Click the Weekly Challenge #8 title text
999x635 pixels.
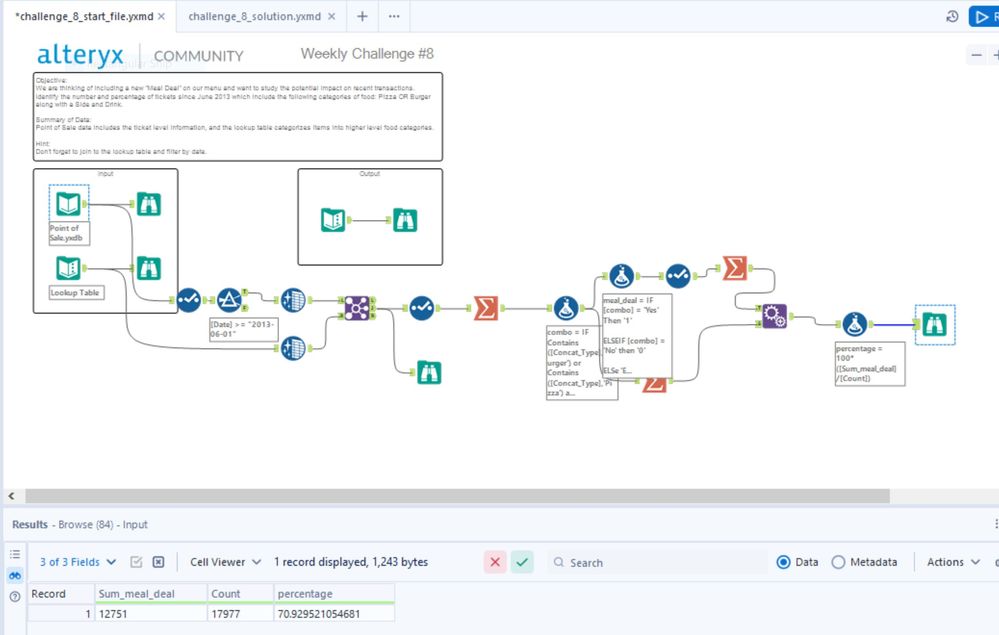[367, 54]
